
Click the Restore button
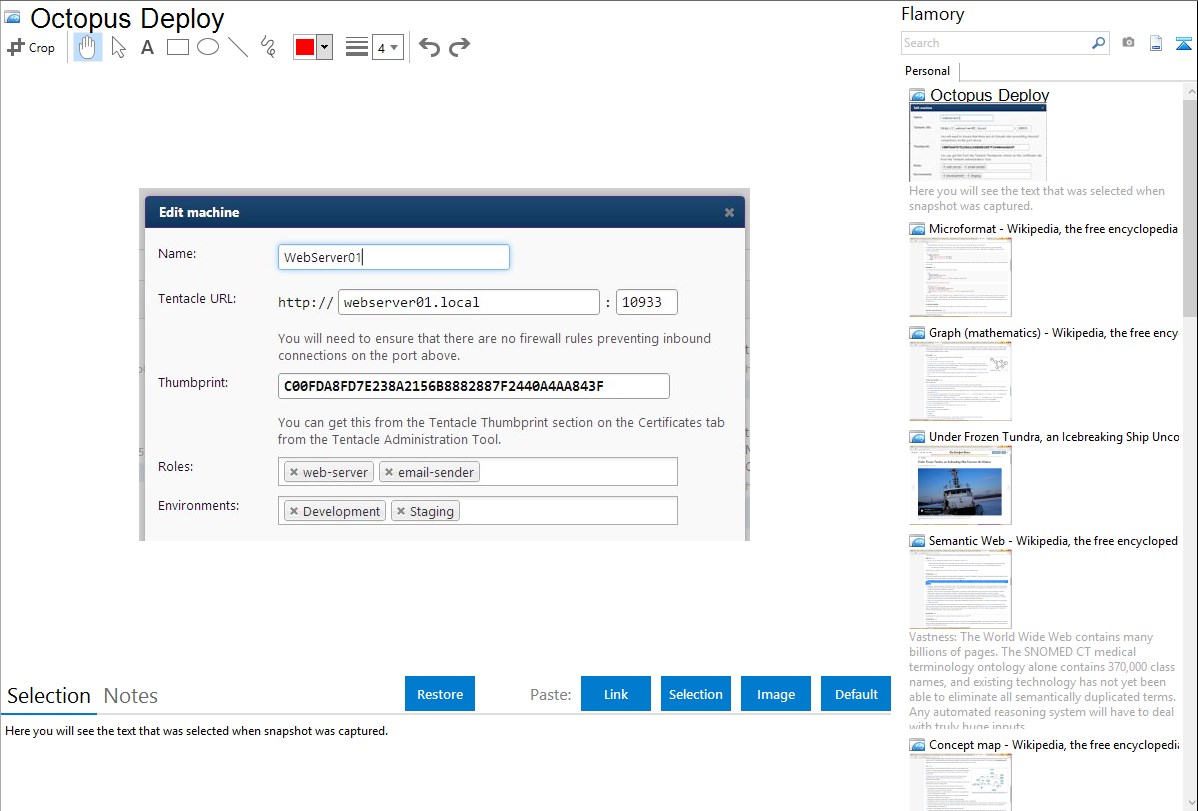click(x=440, y=694)
